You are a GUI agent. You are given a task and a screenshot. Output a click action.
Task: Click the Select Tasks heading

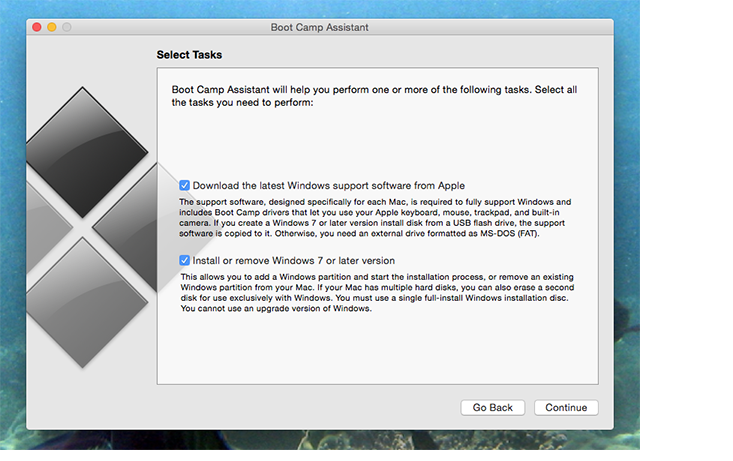pyautogui.click(x=189, y=55)
